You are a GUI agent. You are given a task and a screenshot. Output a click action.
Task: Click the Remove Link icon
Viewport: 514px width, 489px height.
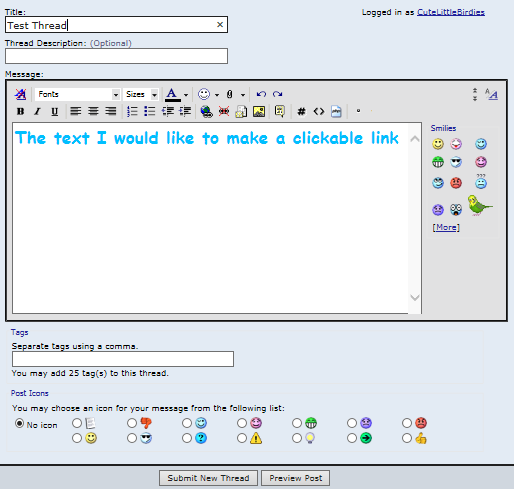(x=224, y=111)
